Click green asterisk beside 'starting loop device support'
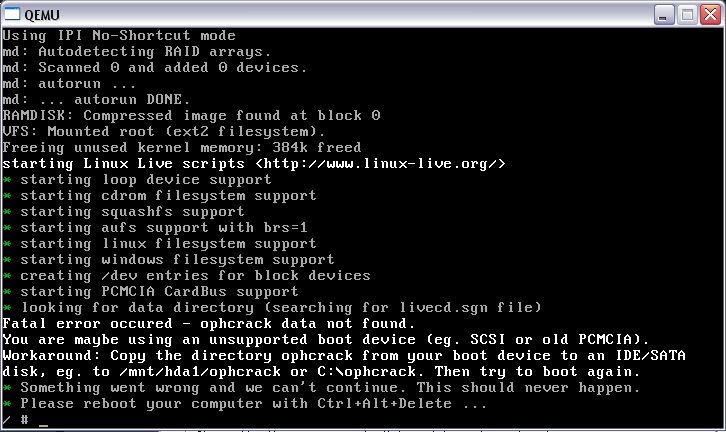This screenshot has height=432, width=726. point(7,180)
